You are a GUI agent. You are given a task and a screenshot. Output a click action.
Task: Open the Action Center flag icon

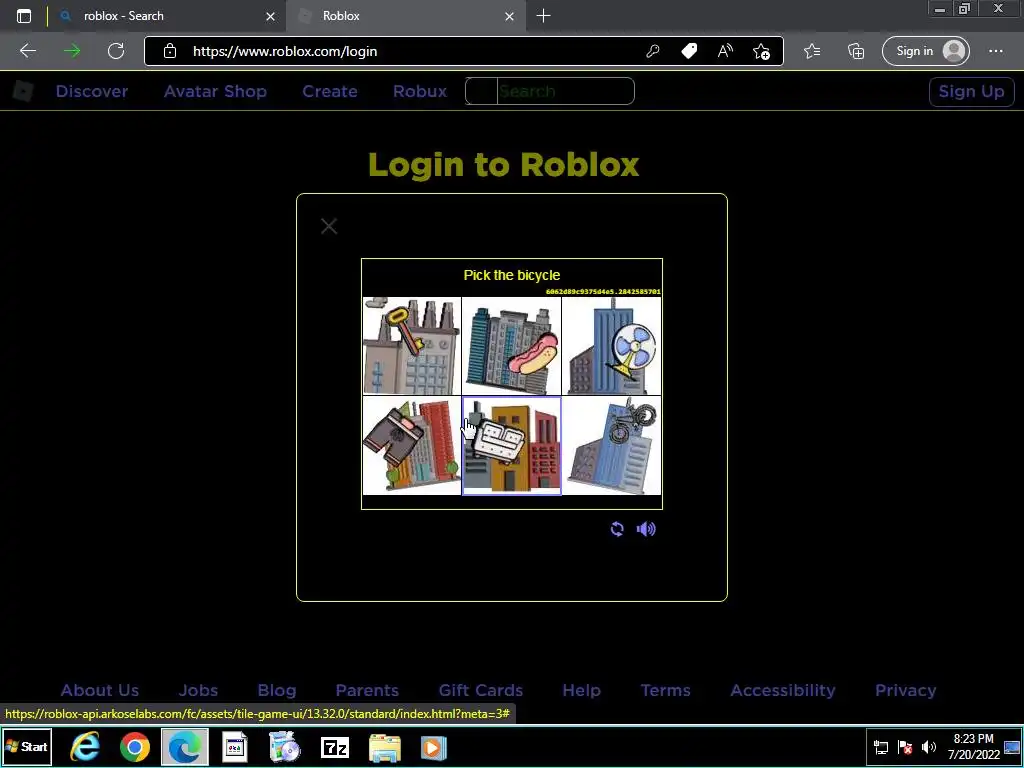point(904,747)
